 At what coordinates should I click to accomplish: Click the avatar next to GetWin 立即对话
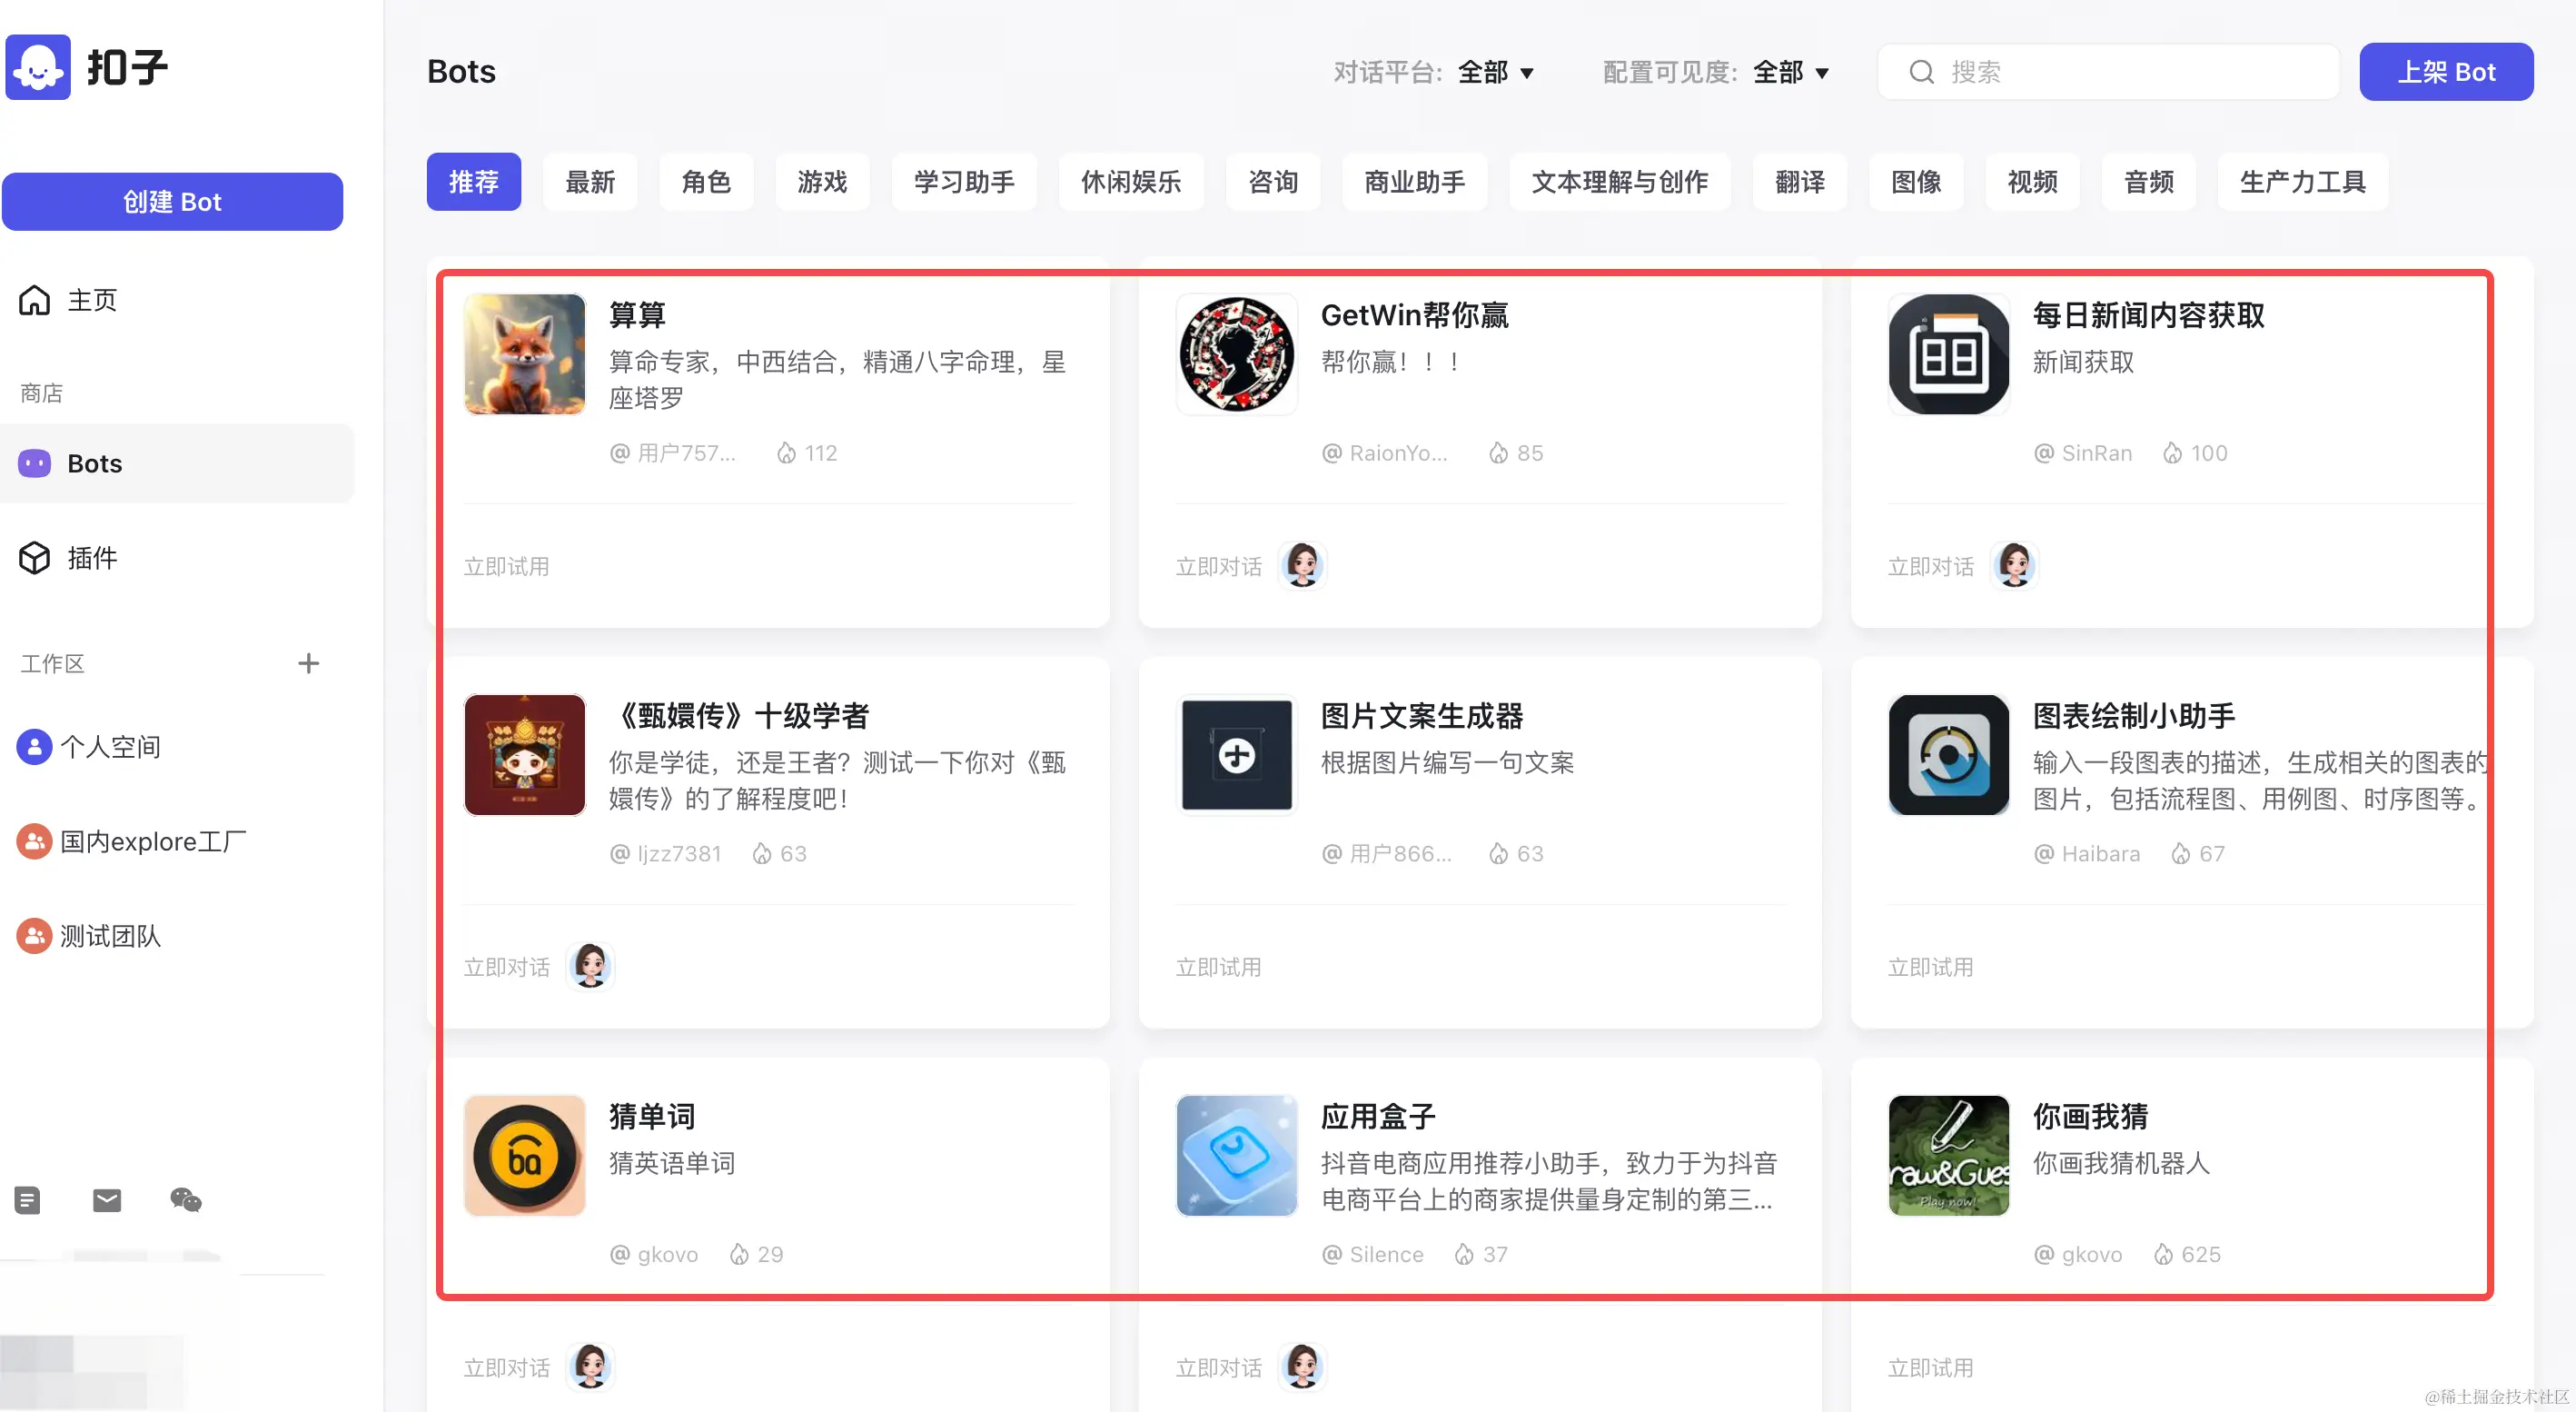coord(1302,566)
